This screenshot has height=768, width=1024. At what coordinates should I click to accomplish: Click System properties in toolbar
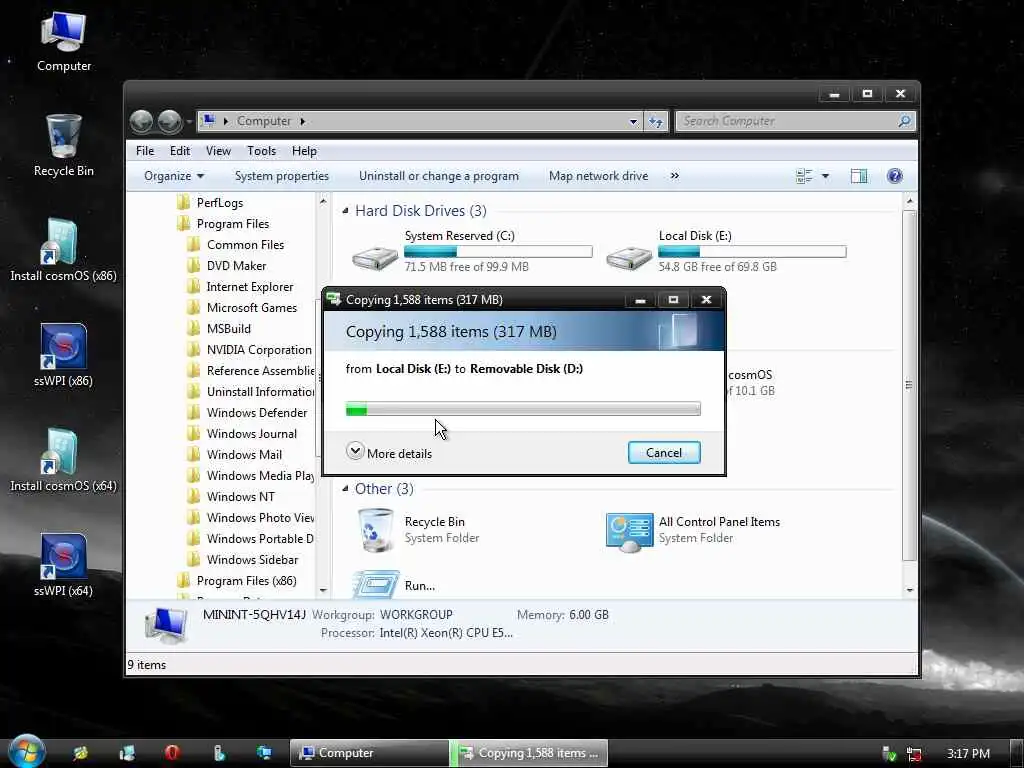(281, 176)
